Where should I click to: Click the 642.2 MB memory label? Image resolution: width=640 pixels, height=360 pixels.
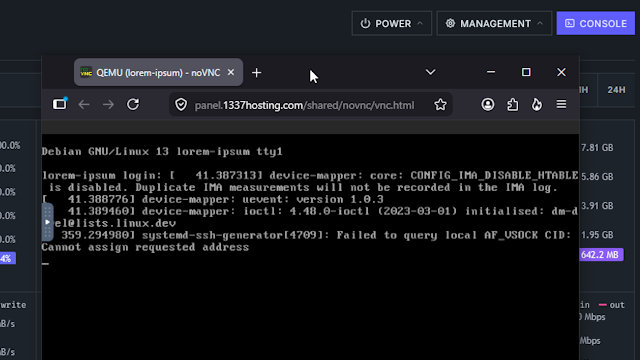click(x=600, y=255)
